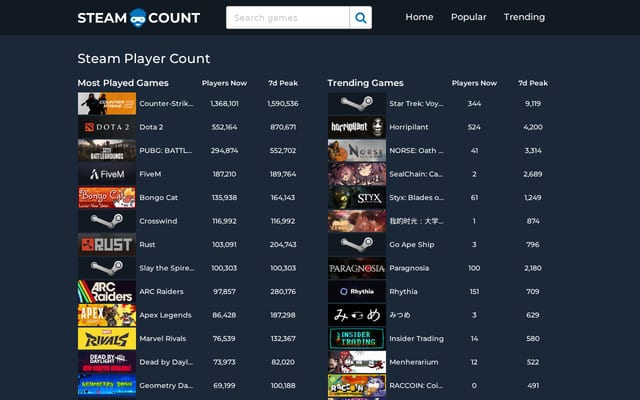Viewport: 640px width, 400px height.
Task: Open the Paragnosia thumbnail
Action: (357, 268)
